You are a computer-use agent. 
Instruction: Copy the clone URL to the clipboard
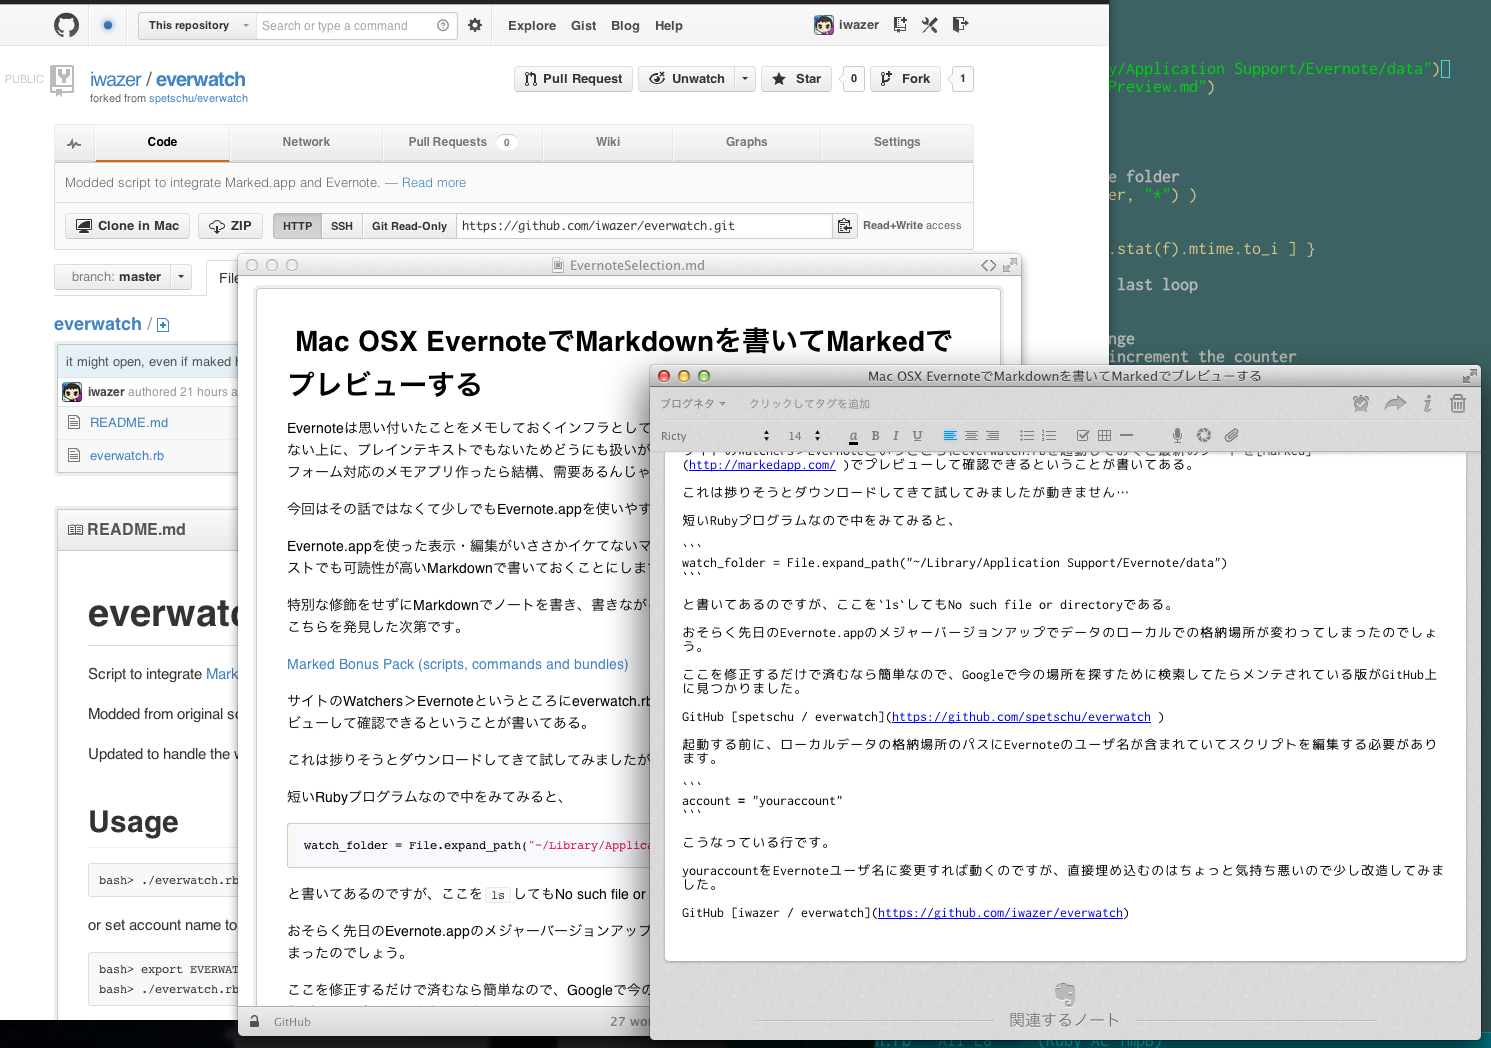[845, 226]
